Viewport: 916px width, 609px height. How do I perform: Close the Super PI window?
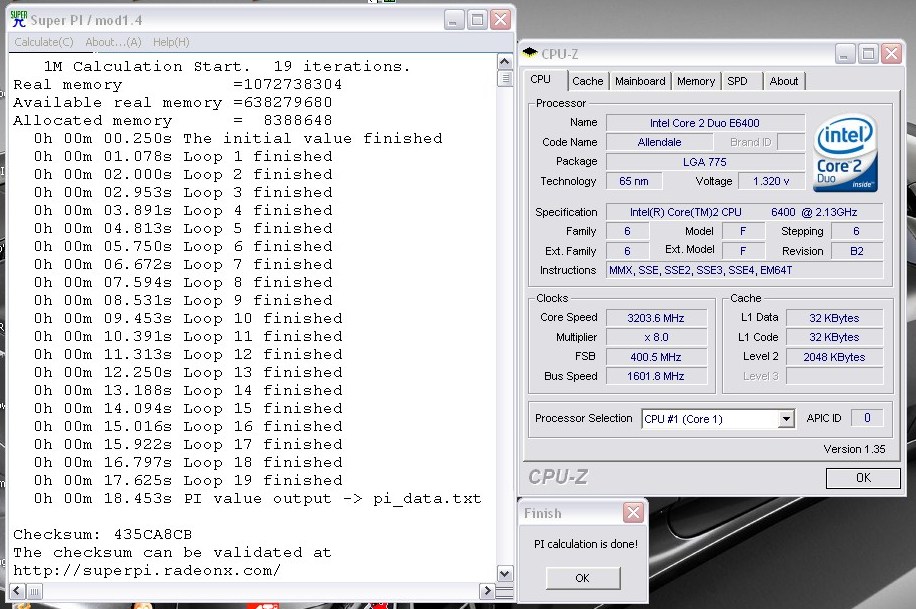(501, 20)
